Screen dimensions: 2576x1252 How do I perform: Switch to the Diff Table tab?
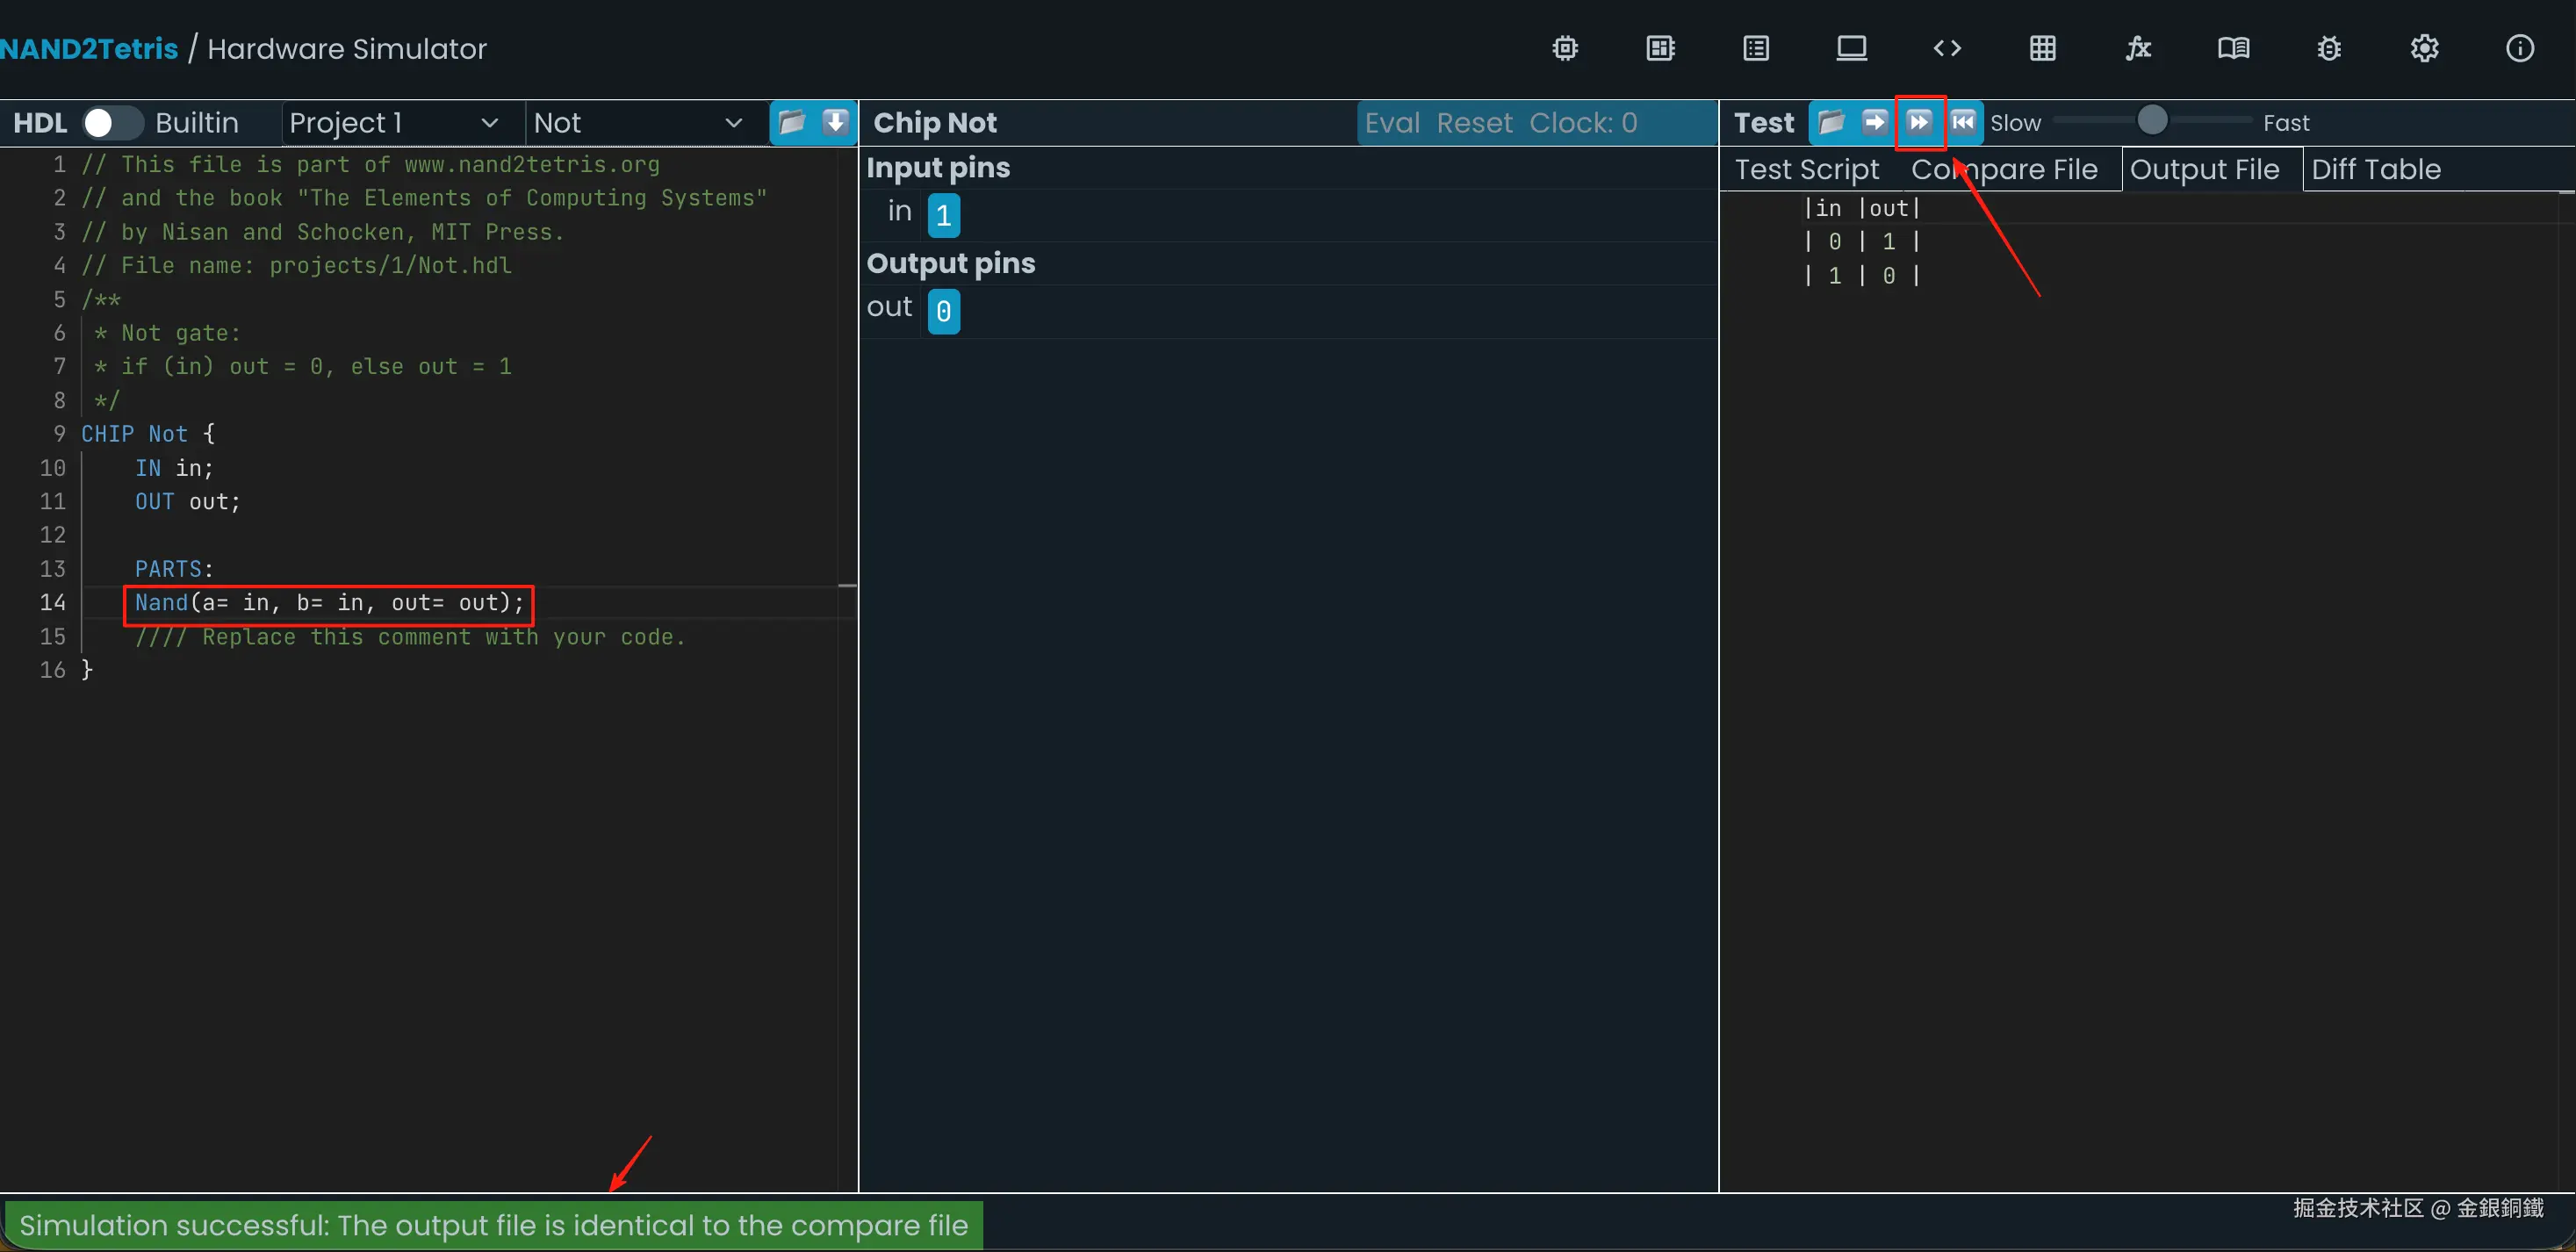pyautogui.click(x=2375, y=169)
